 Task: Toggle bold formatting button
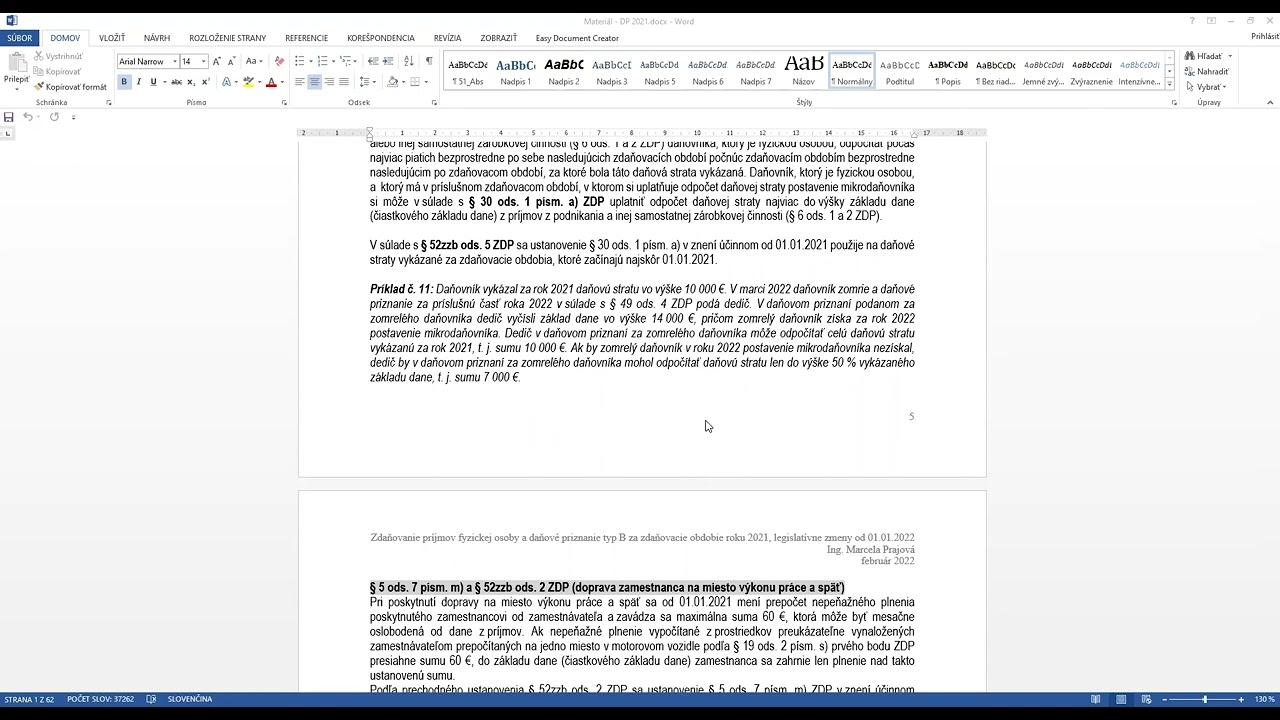tap(124, 82)
